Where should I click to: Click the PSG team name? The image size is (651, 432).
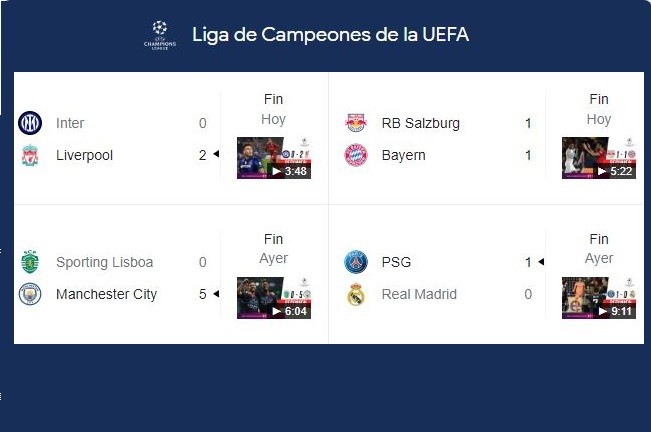tap(396, 262)
